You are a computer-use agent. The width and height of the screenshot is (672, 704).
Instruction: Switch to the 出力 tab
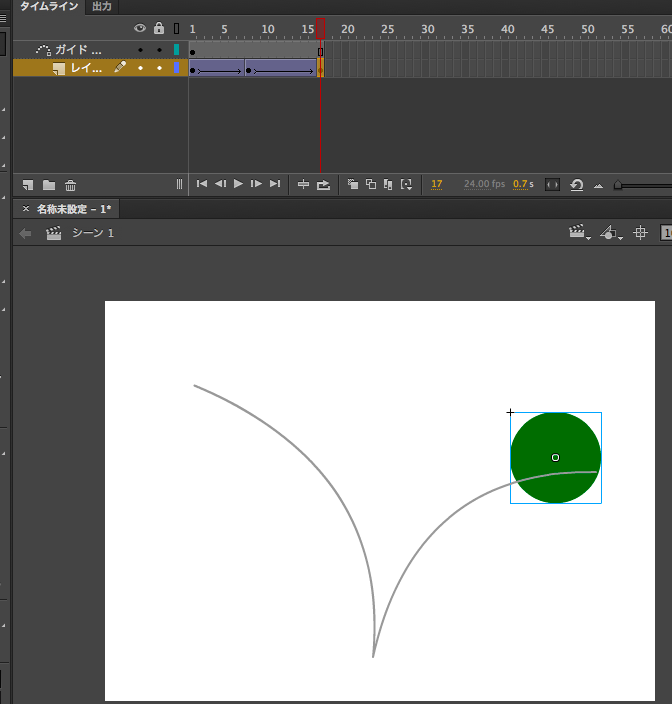point(102,6)
